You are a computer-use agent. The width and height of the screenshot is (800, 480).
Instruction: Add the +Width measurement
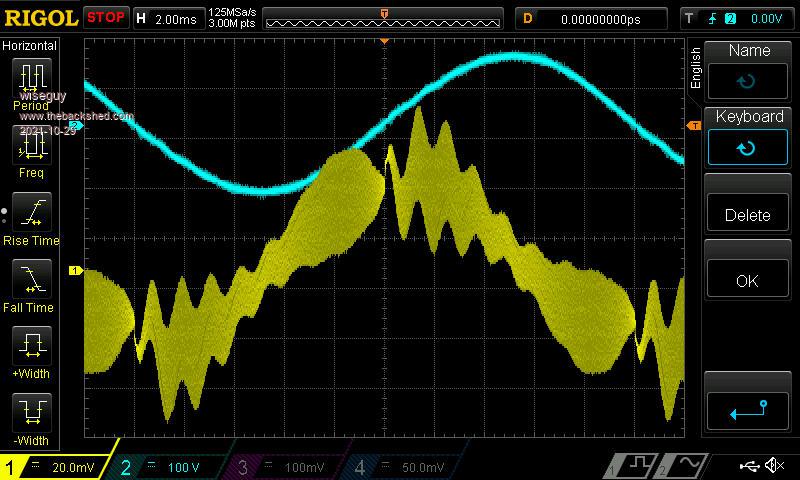(x=30, y=347)
